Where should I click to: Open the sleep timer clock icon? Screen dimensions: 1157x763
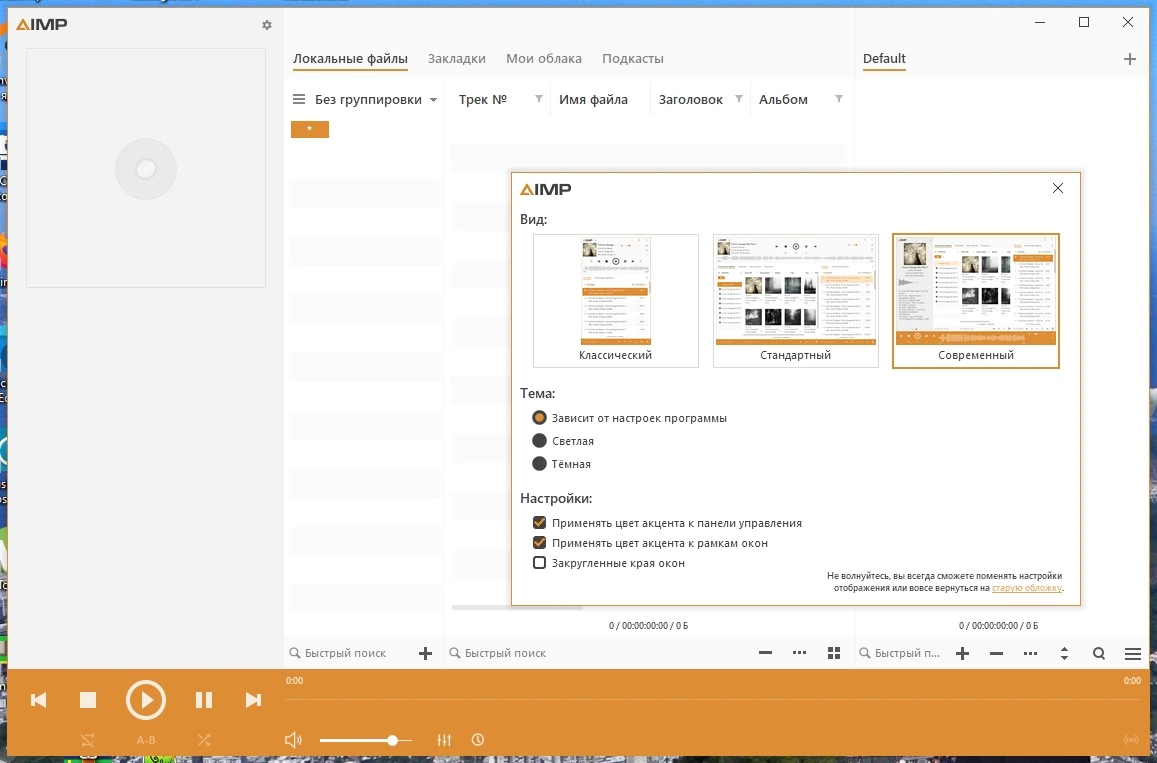tap(477, 739)
